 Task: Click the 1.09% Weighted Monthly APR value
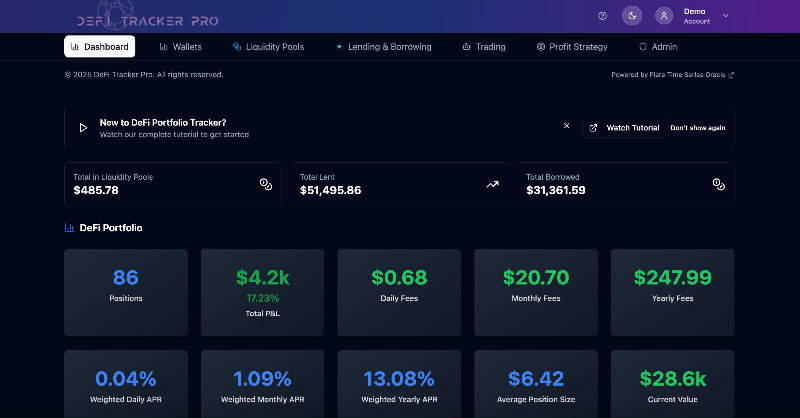(262, 379)
